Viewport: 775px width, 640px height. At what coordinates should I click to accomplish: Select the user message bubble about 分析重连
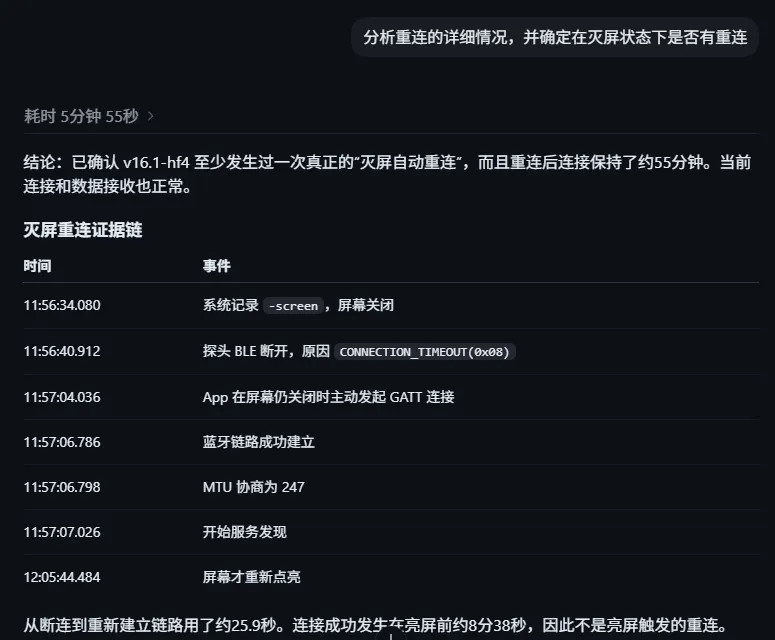click(x=555, y=38)
